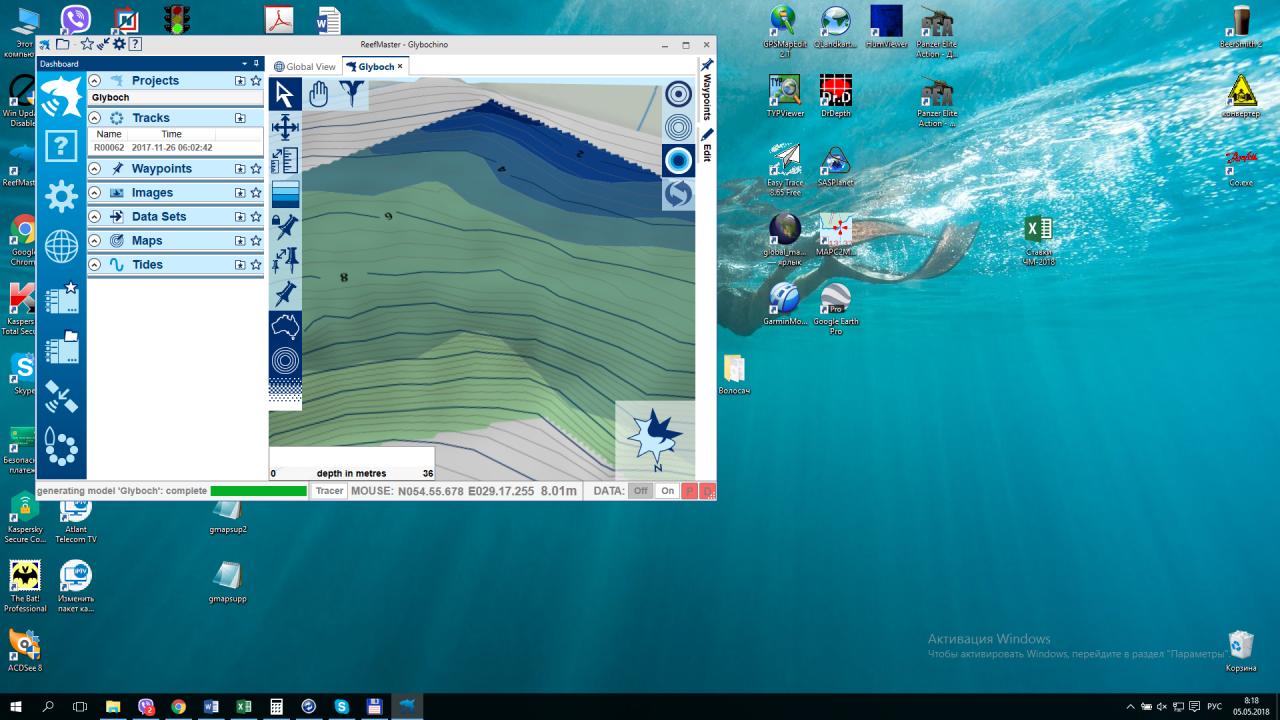This screenshot has width=1280, height=720.
Task: Click the depth color shading swatch
Action: [285, 194]
